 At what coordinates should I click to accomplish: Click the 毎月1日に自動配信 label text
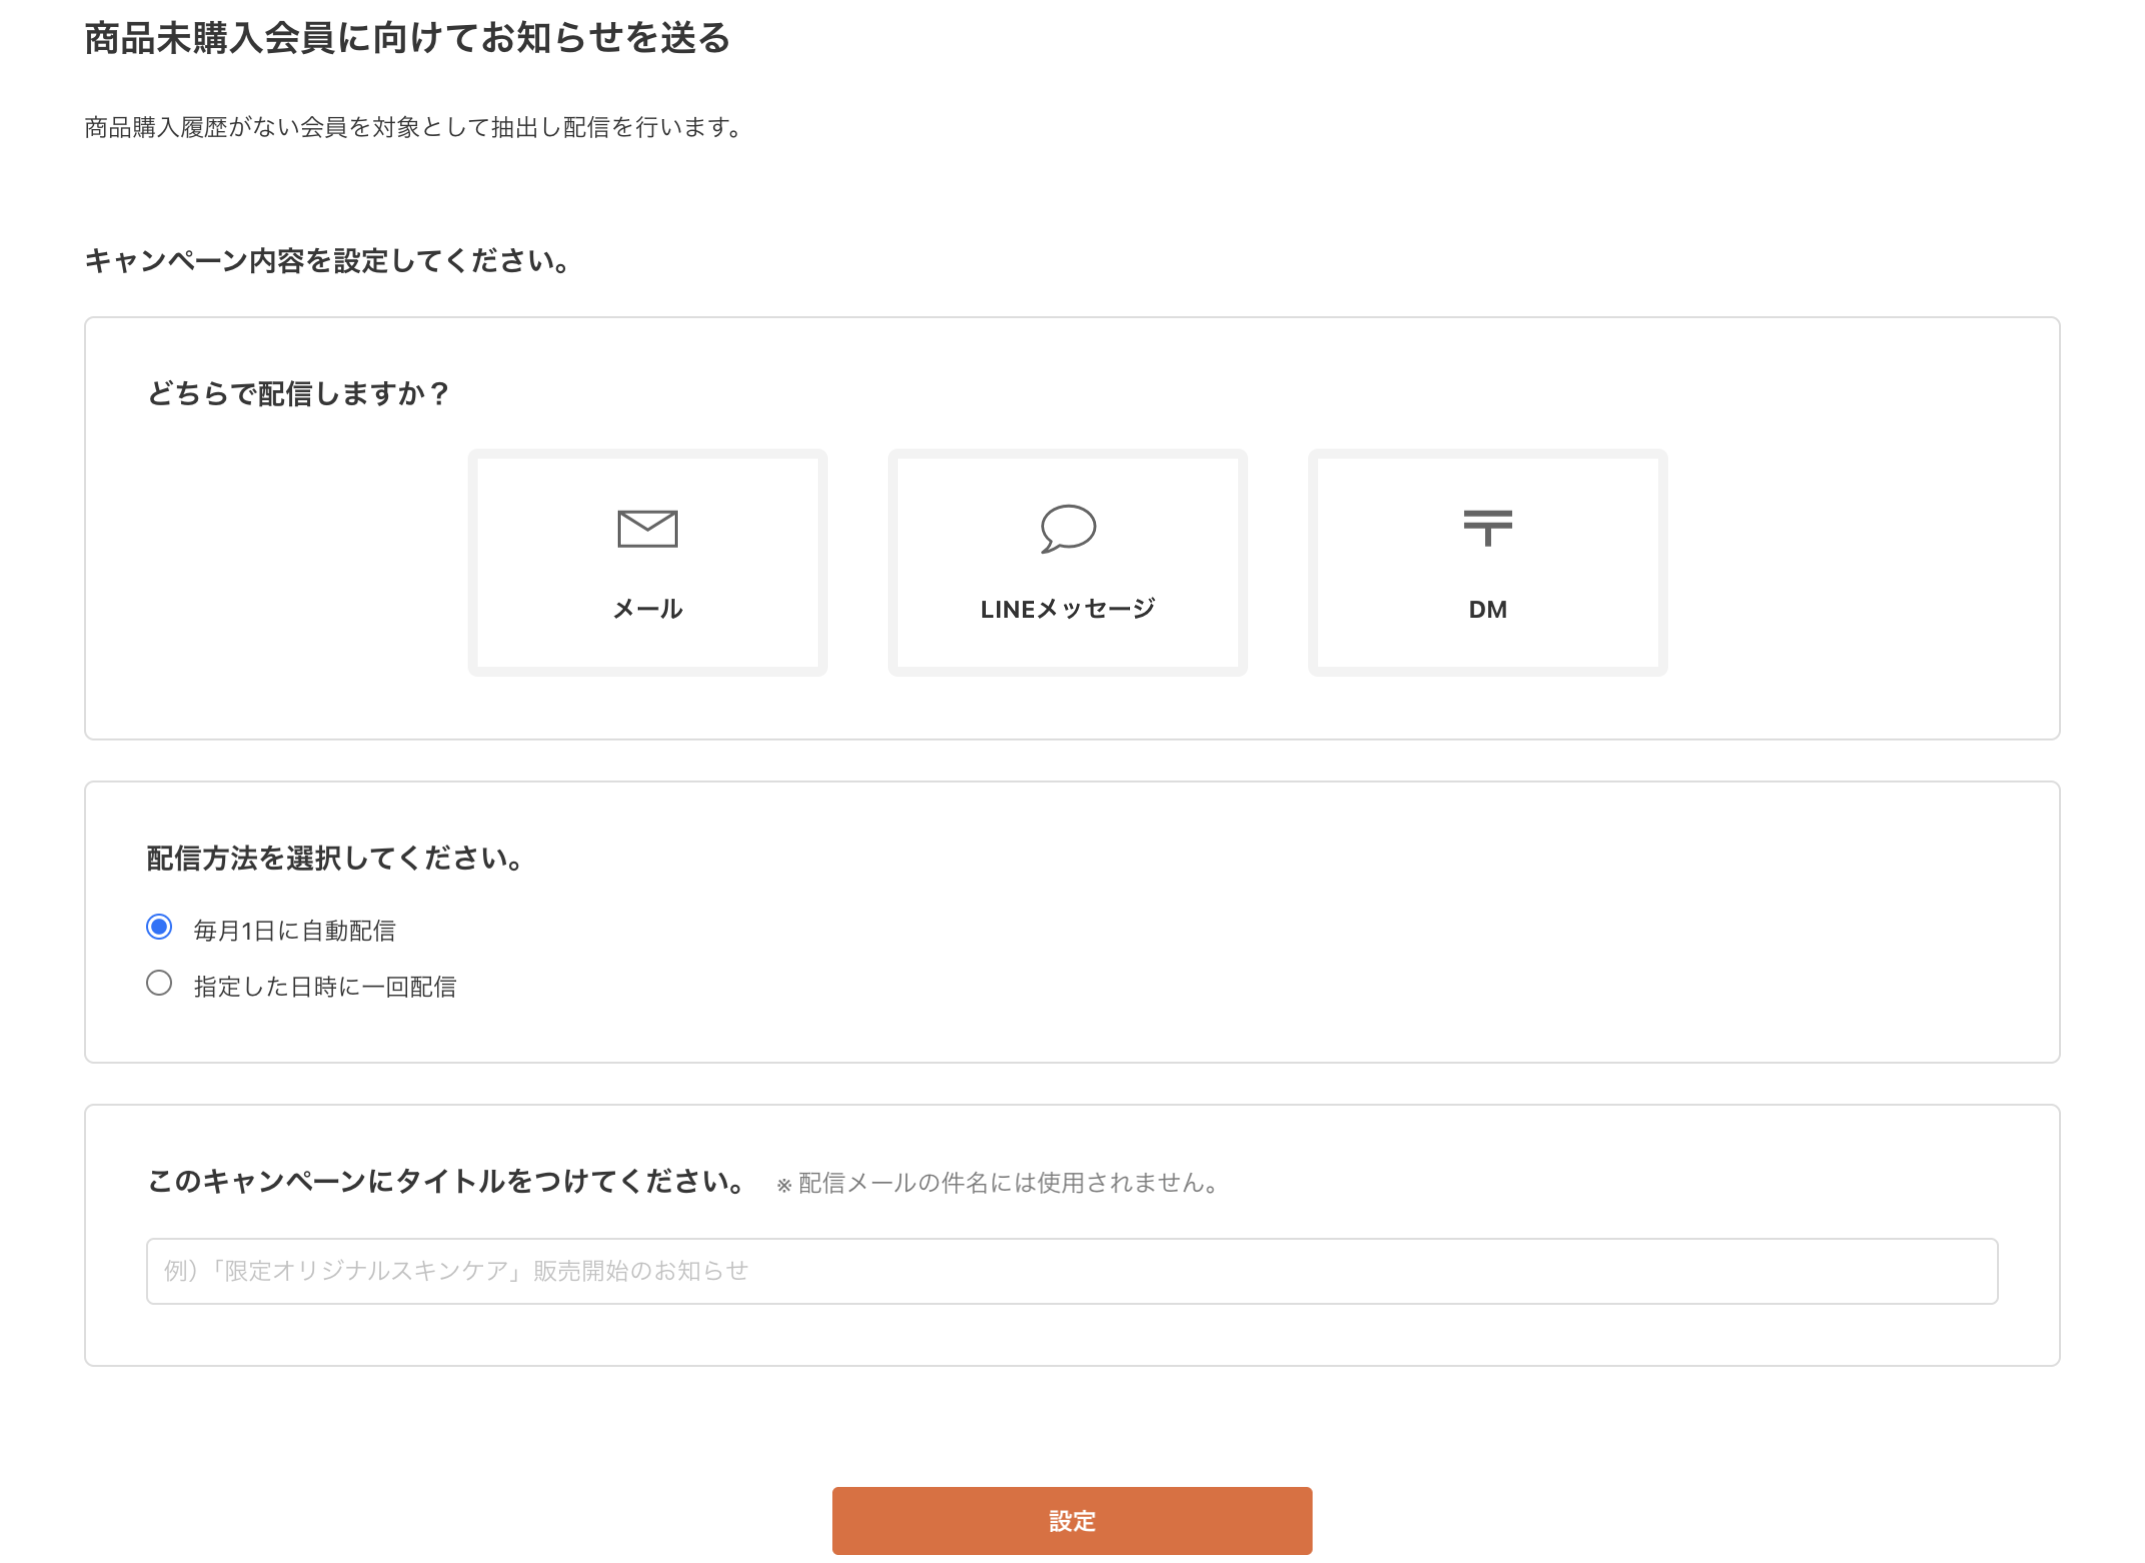pos(295,929)
